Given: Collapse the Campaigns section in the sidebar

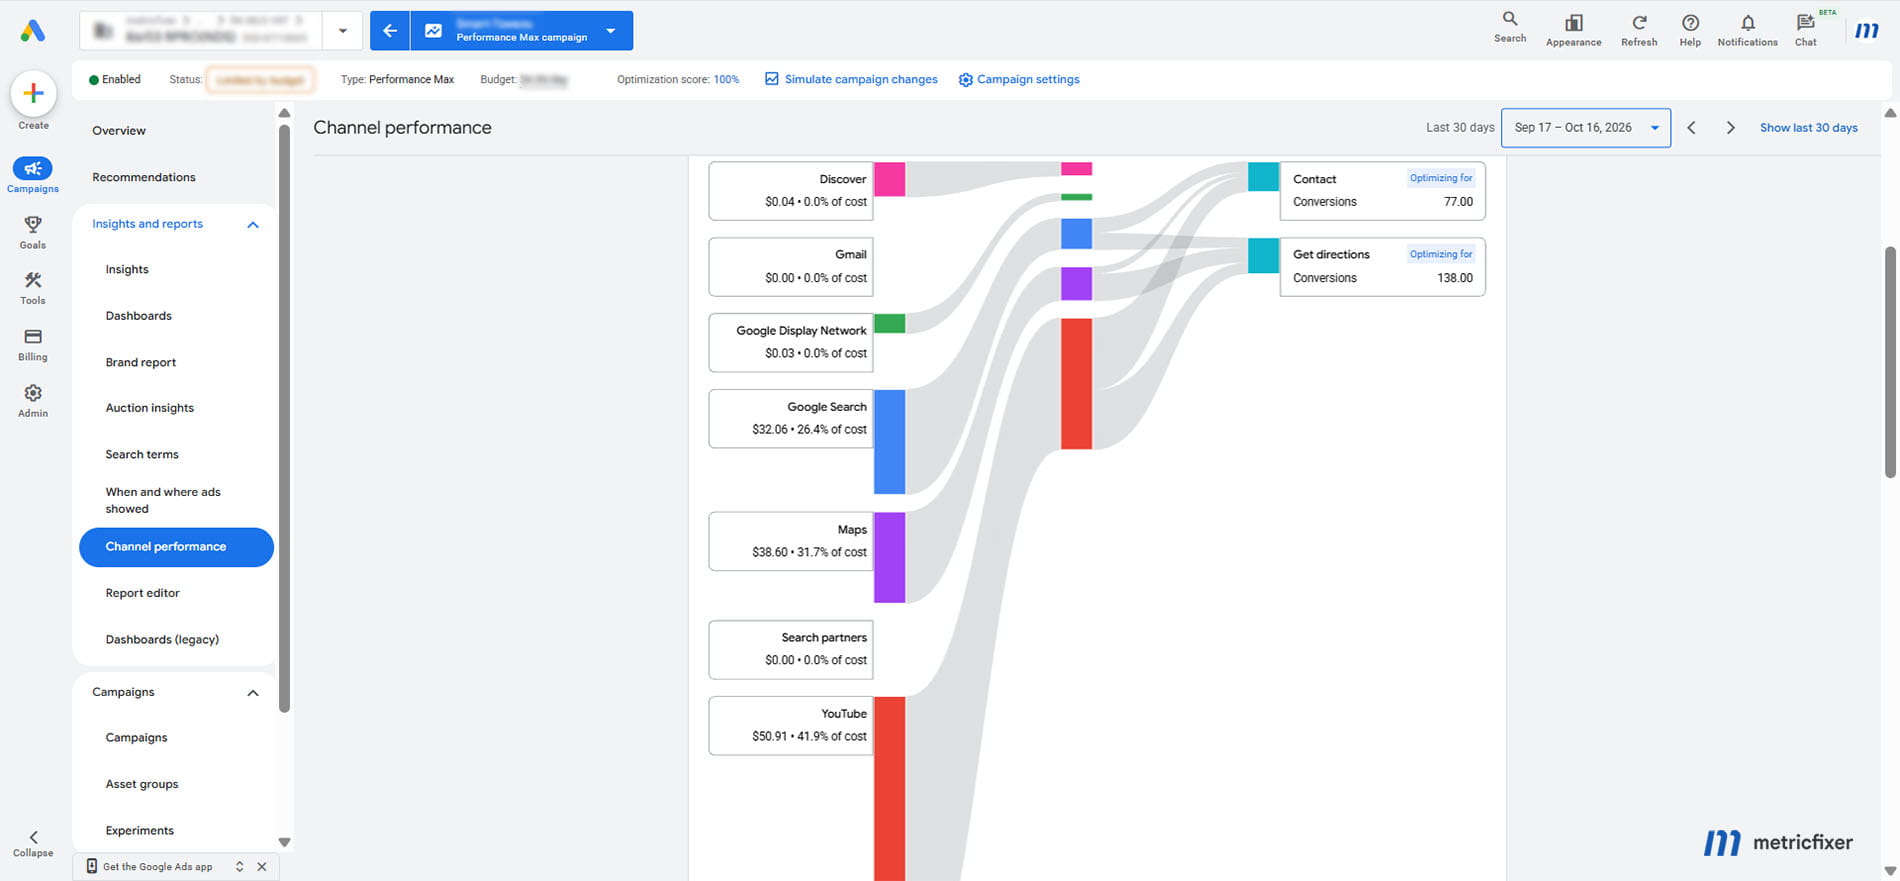Looking at the screenshot, I should pos(253,693).
